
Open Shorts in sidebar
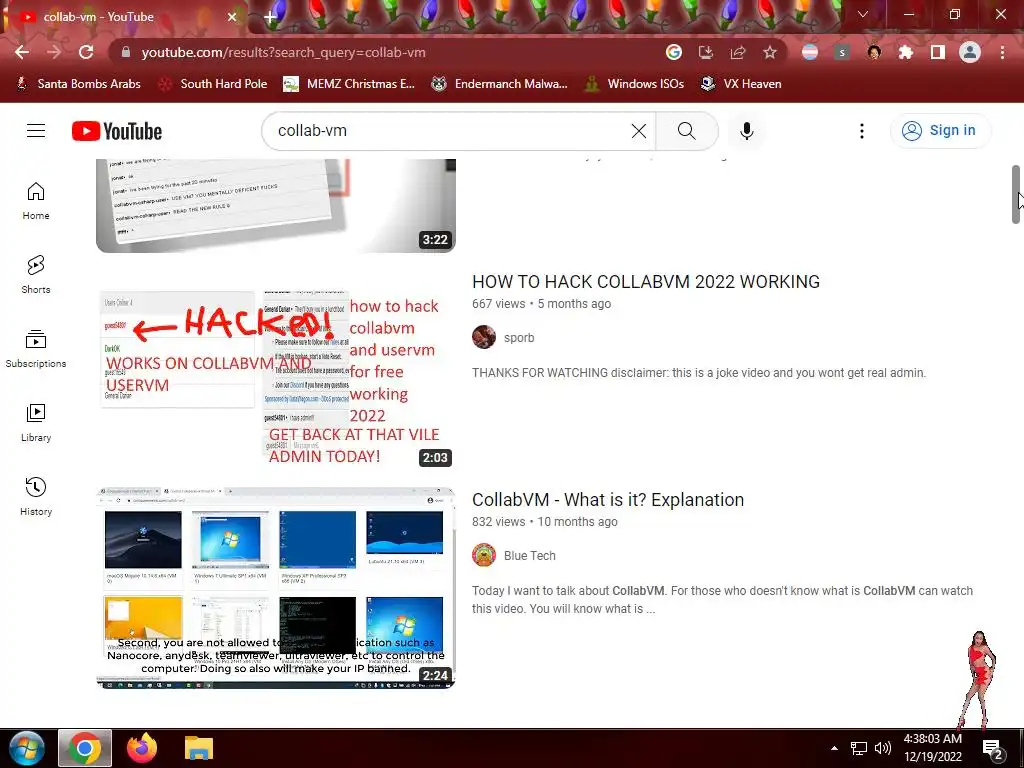point(36,274)
